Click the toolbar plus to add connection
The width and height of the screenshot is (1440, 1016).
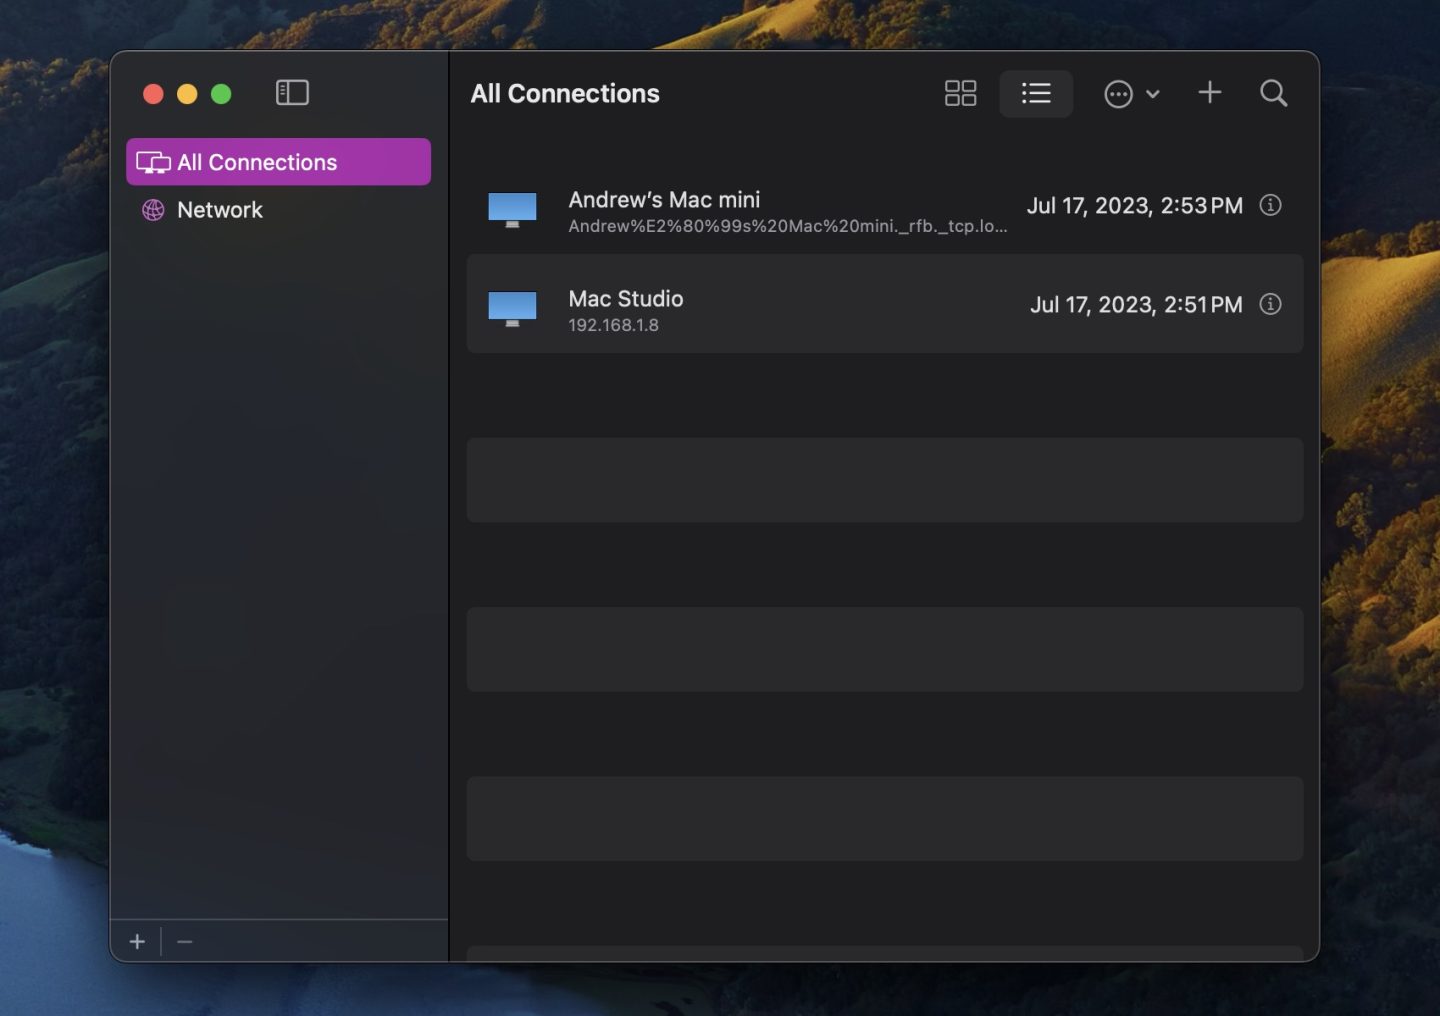(x=1210, y=93)
